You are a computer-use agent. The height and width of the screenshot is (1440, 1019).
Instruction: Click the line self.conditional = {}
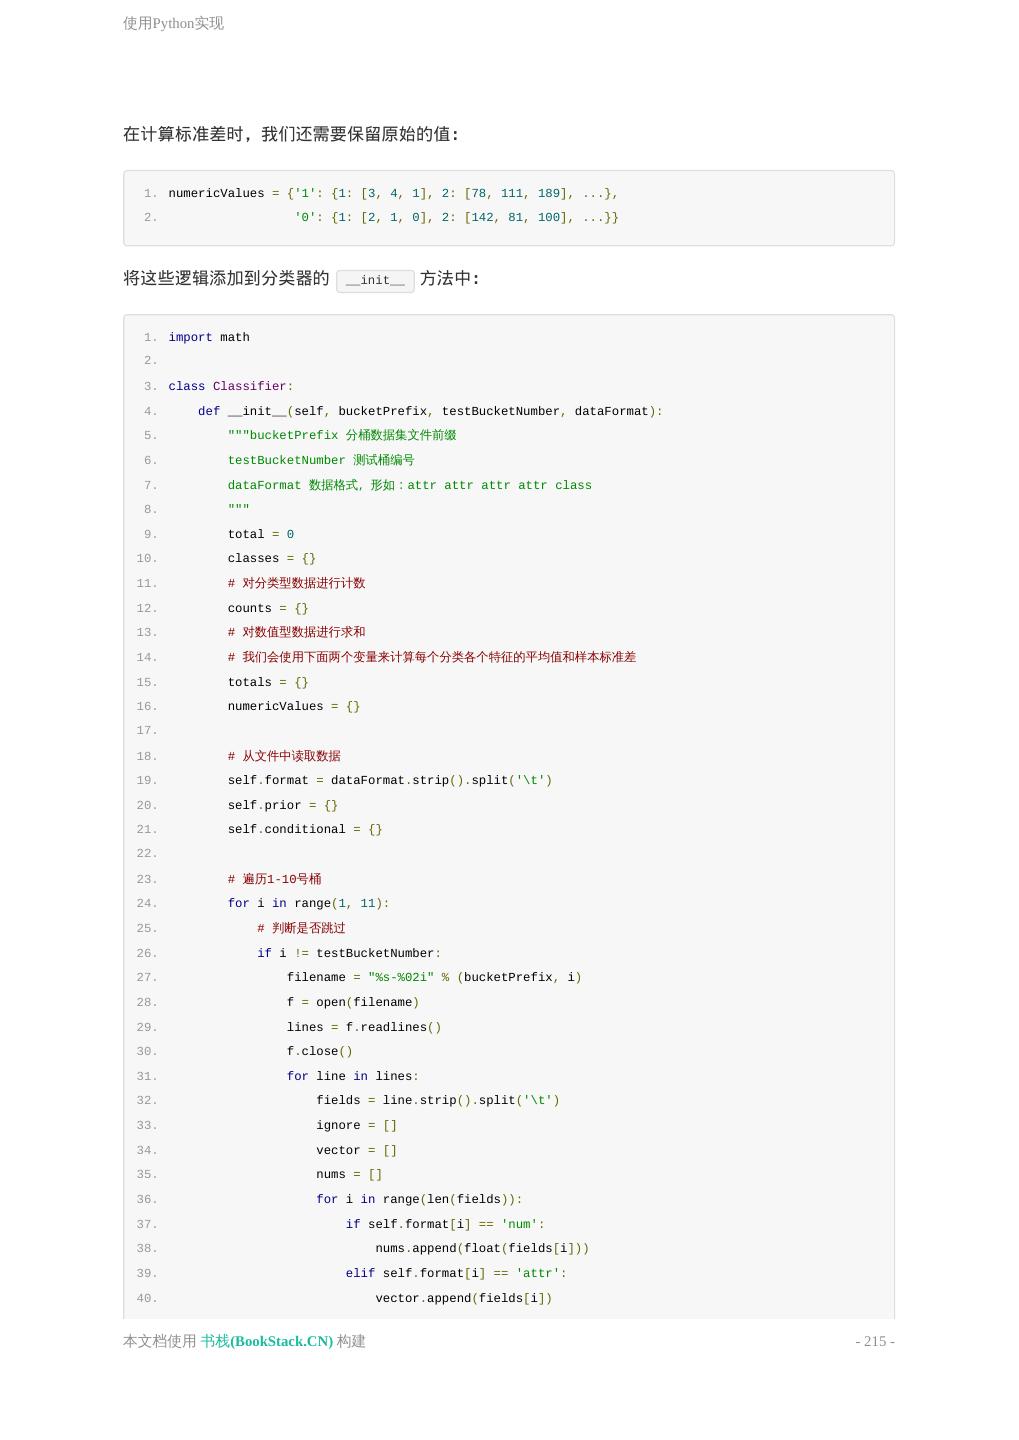coord(305,829)
